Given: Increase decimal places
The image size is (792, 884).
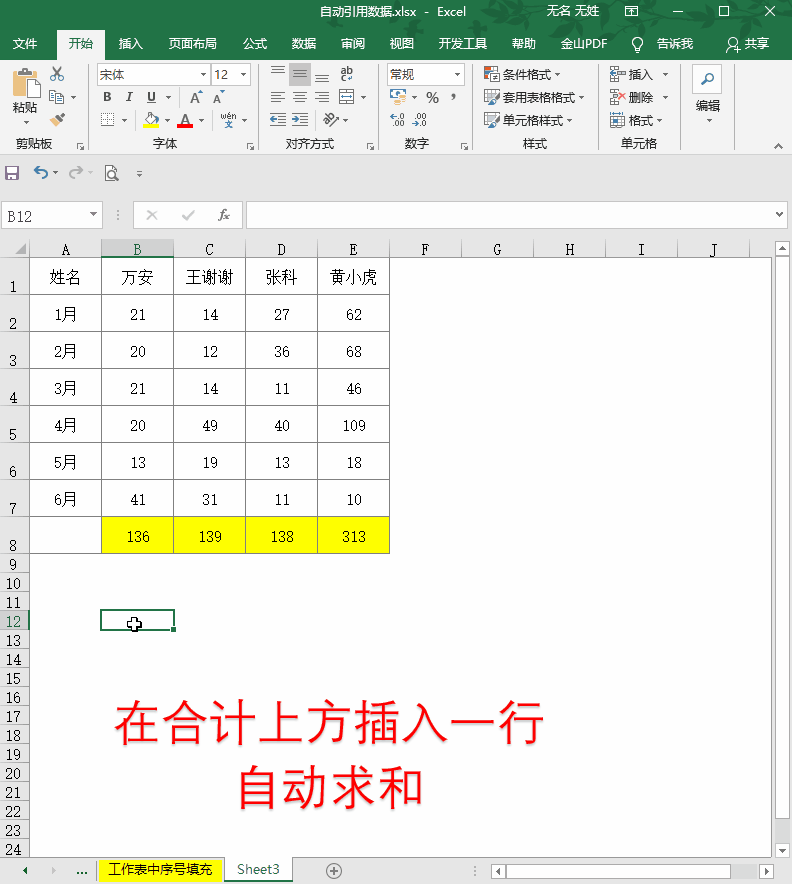Looking at the screenshot, I should (x=397, y=120).
